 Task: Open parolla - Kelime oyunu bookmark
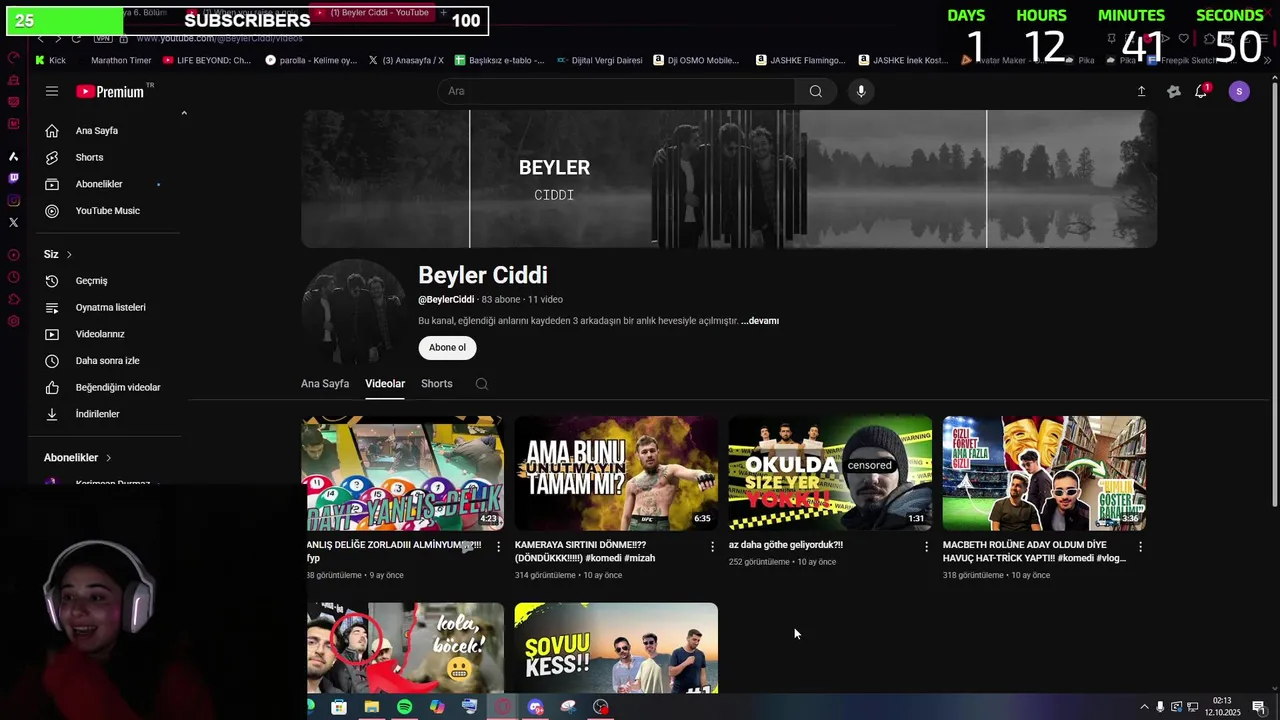(311, 60)
